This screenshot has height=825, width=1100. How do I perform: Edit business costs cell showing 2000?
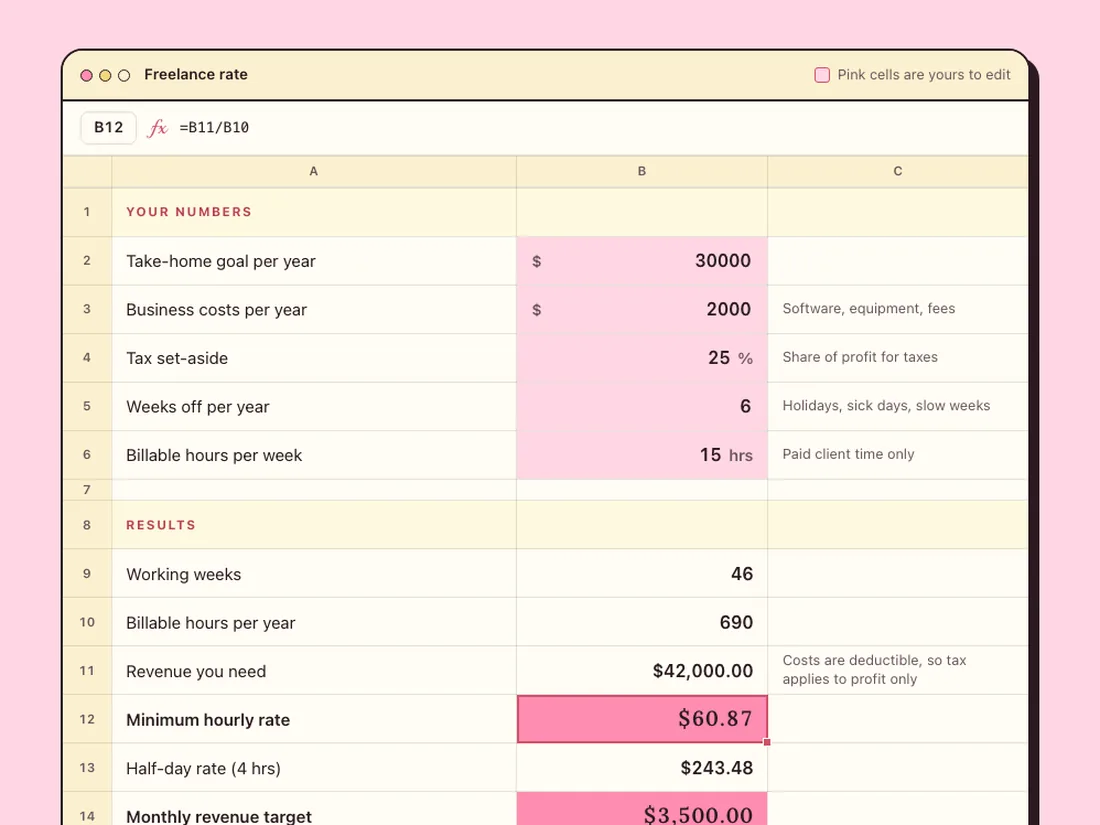(x=642, y=309)
